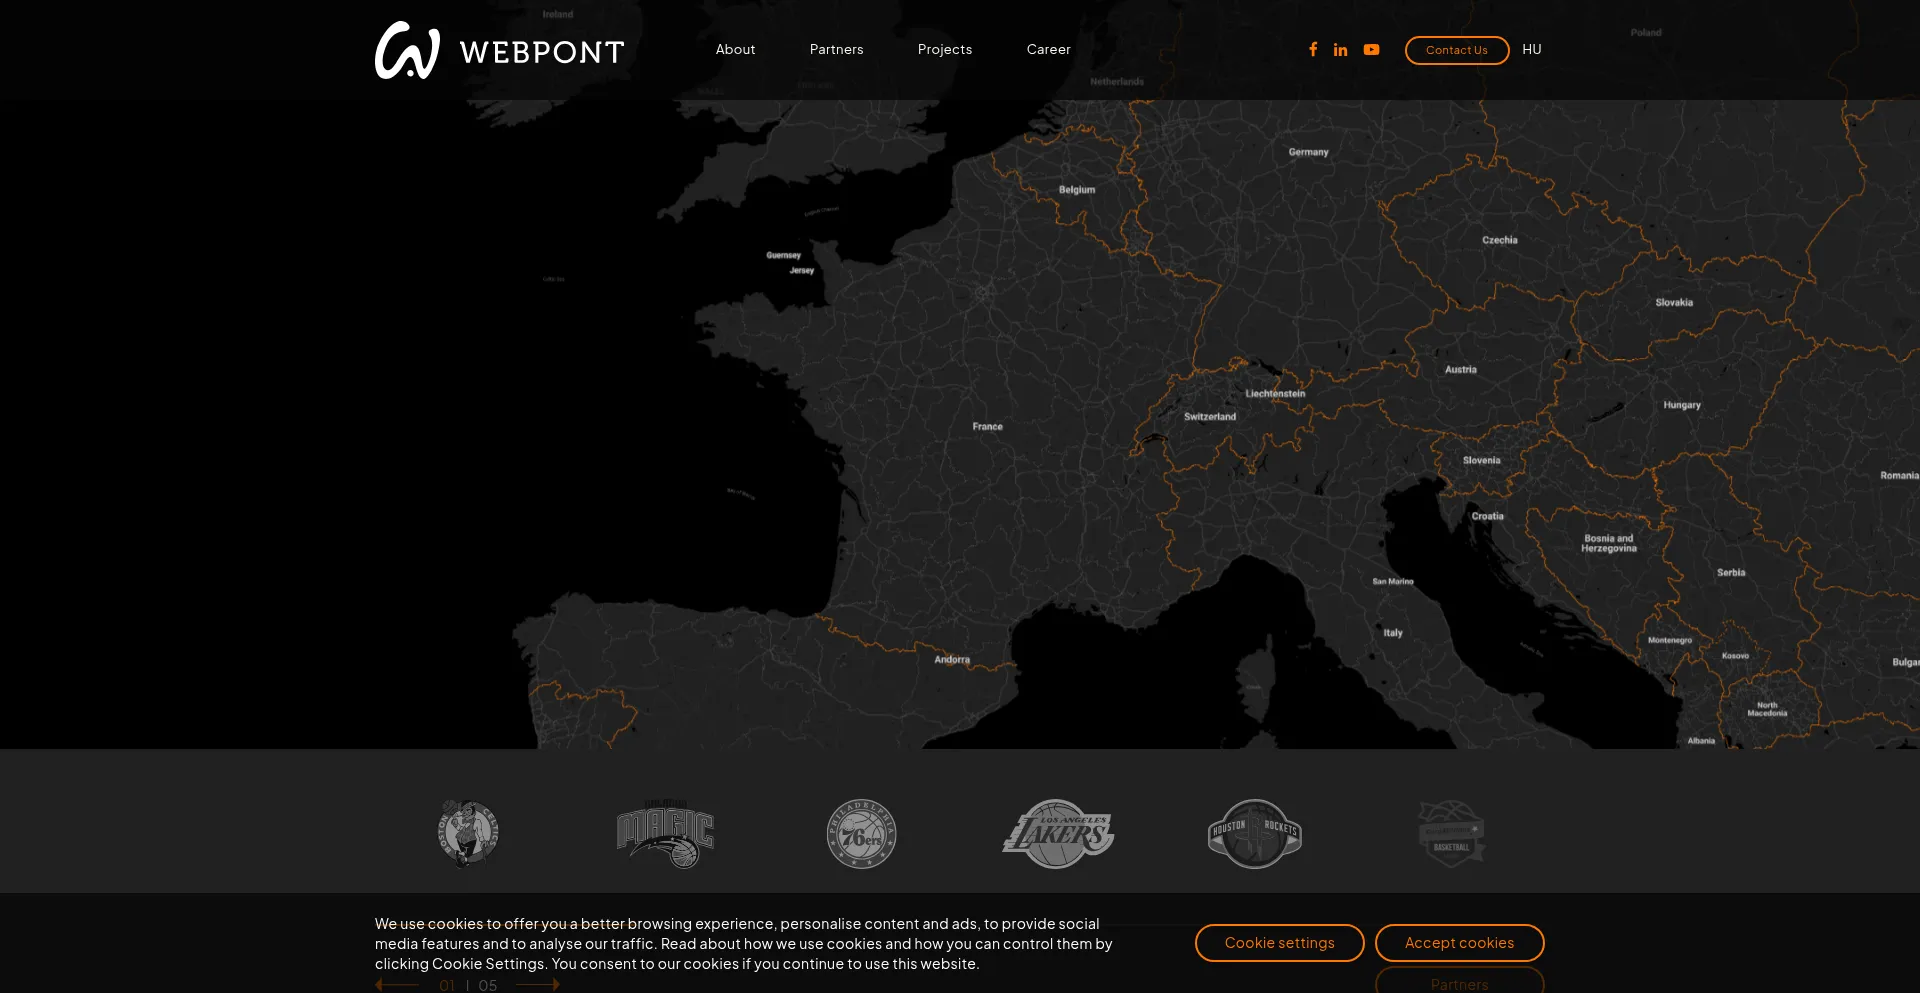1920x993 pixels.
Task: Go to next slide arrow
Action: click(539, 985)
